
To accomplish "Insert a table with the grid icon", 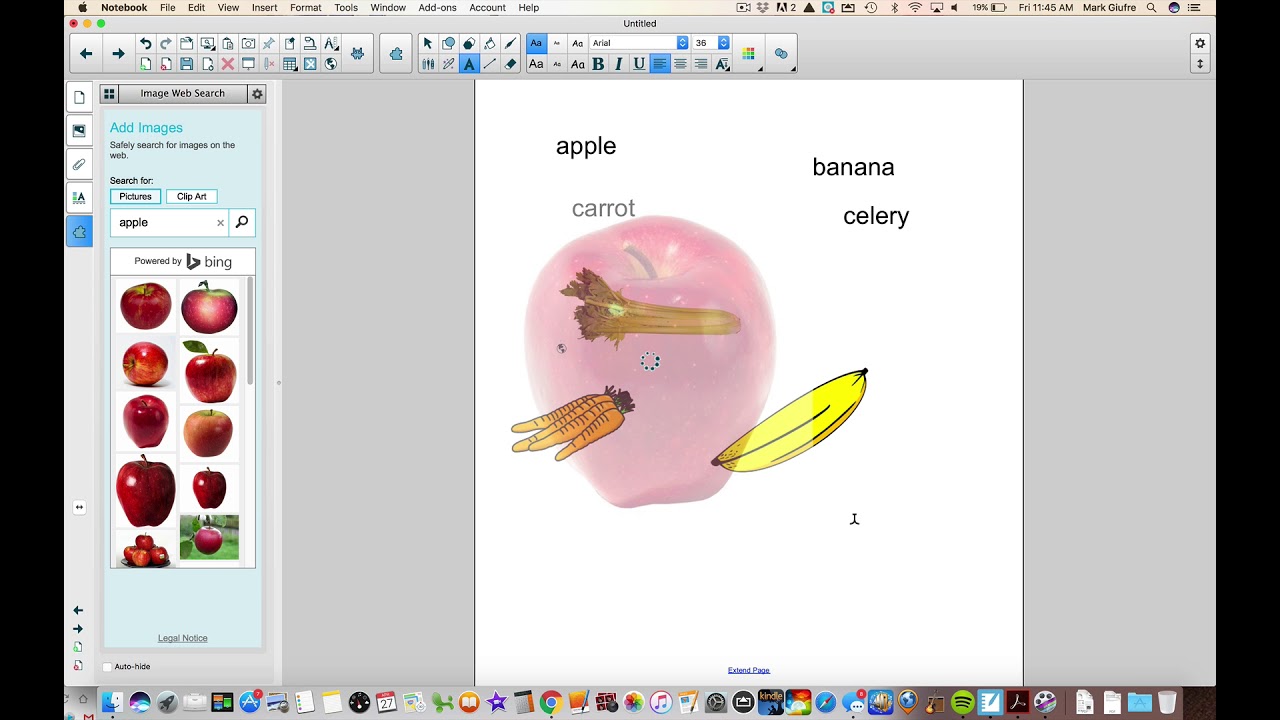I will (290, 64).
